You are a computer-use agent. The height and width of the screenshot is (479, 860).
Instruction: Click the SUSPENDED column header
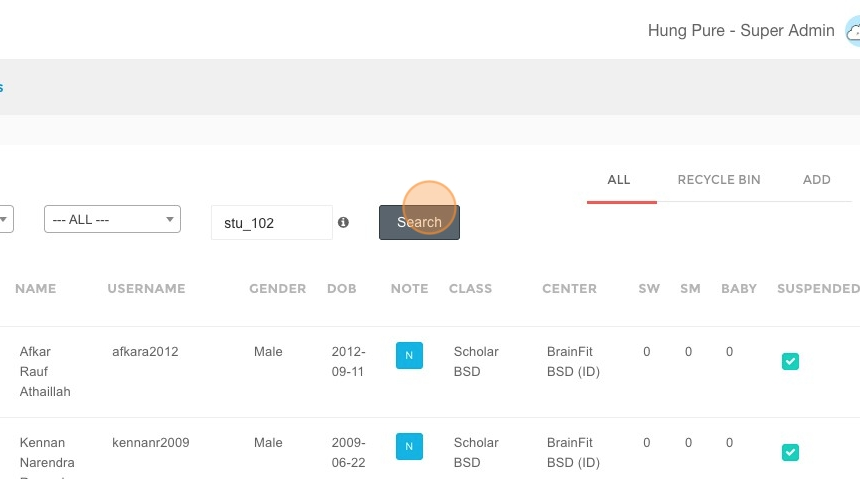818,289
